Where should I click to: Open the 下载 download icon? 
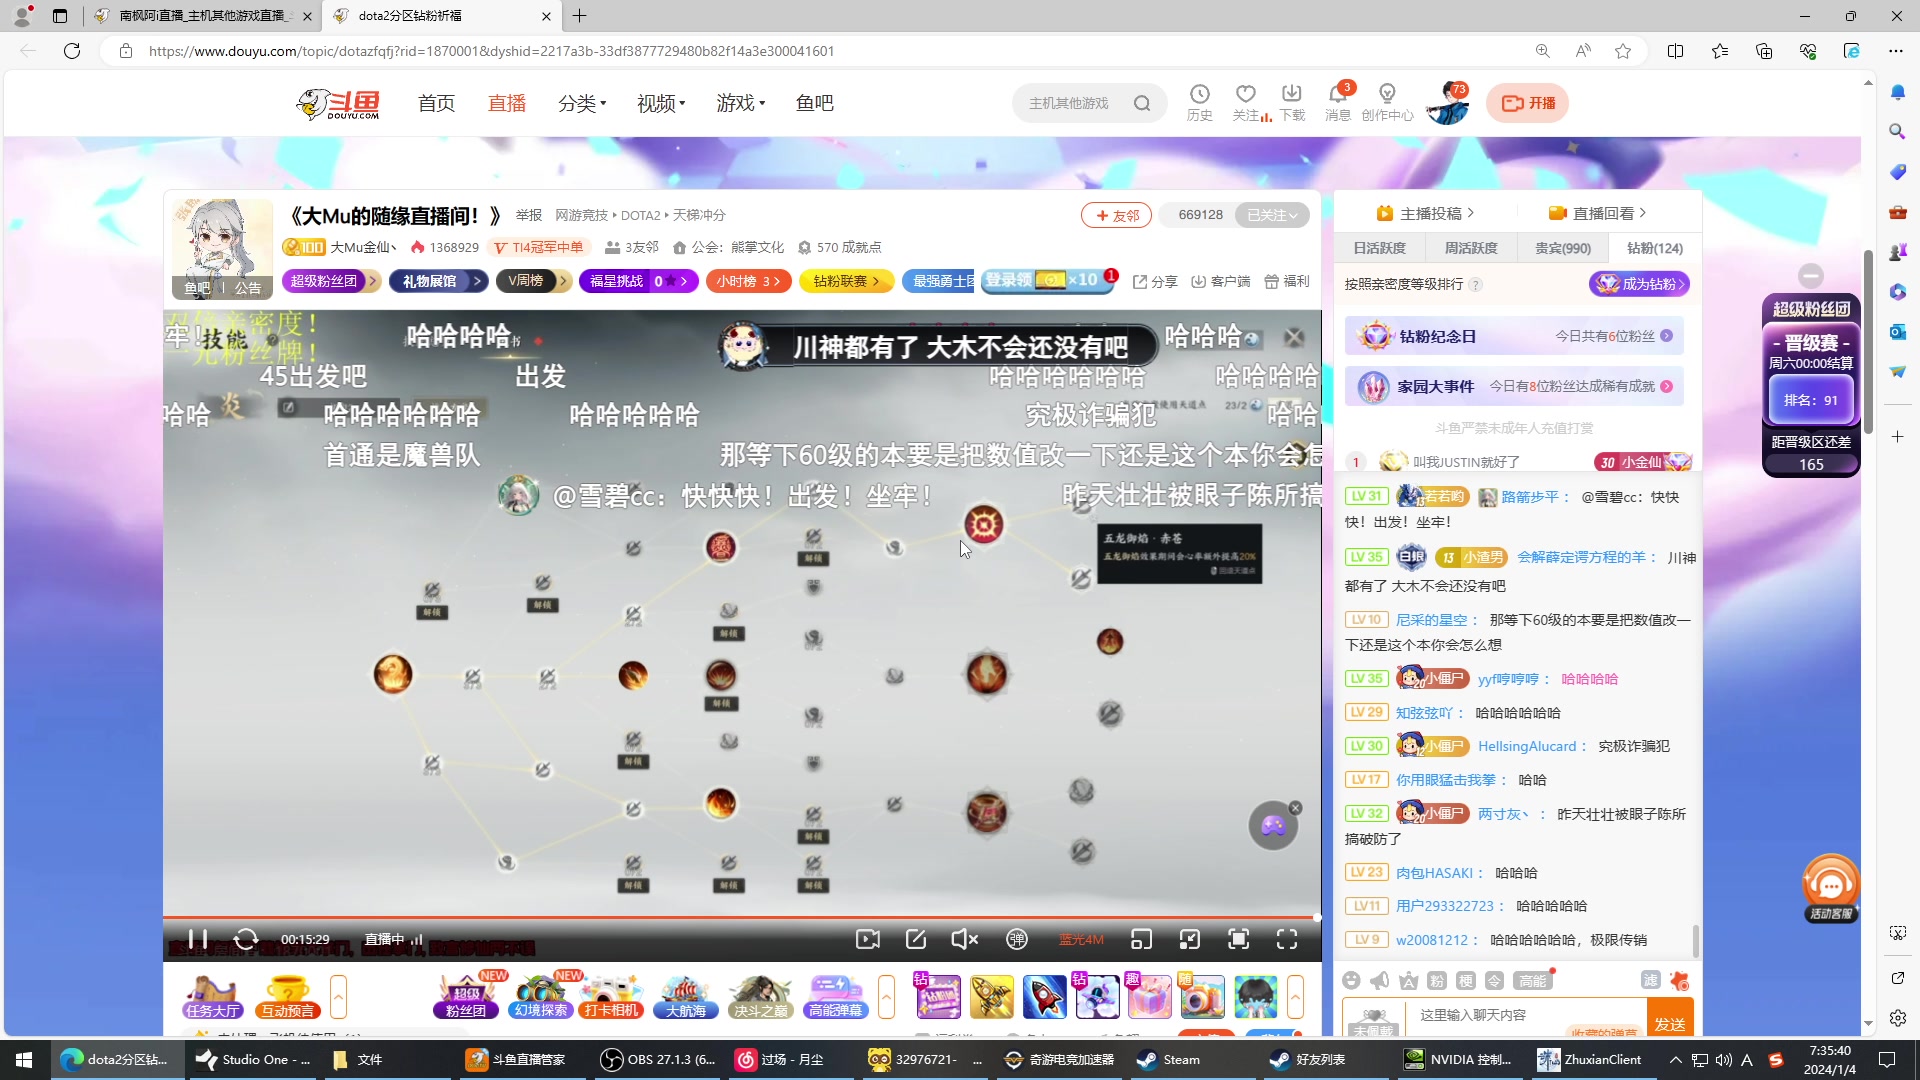[1292, 103]
